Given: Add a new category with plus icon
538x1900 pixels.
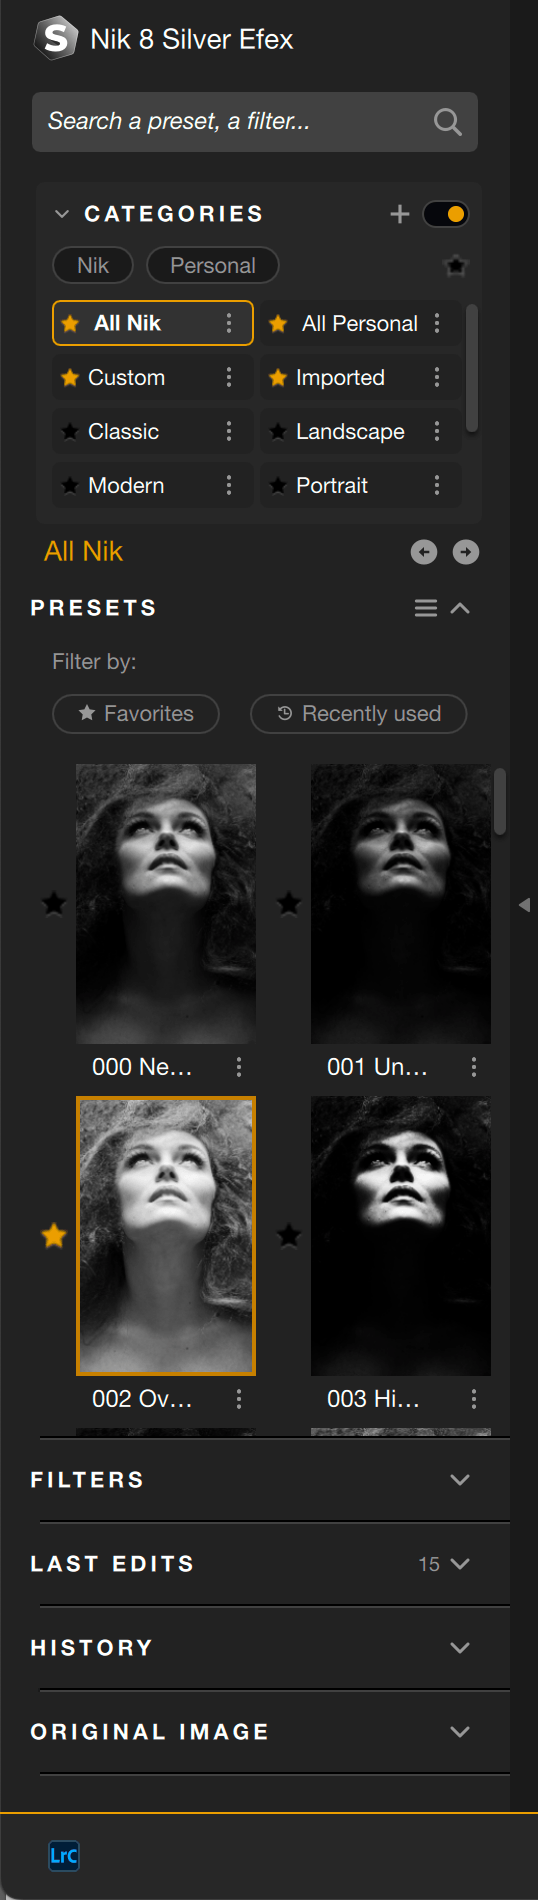Looking at the screenshot, I should click(400, 214).
